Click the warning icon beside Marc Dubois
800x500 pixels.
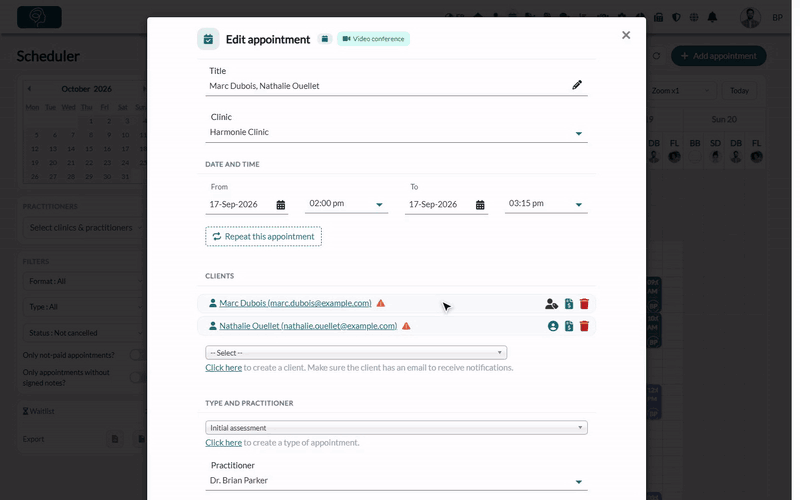pos(381,303)
